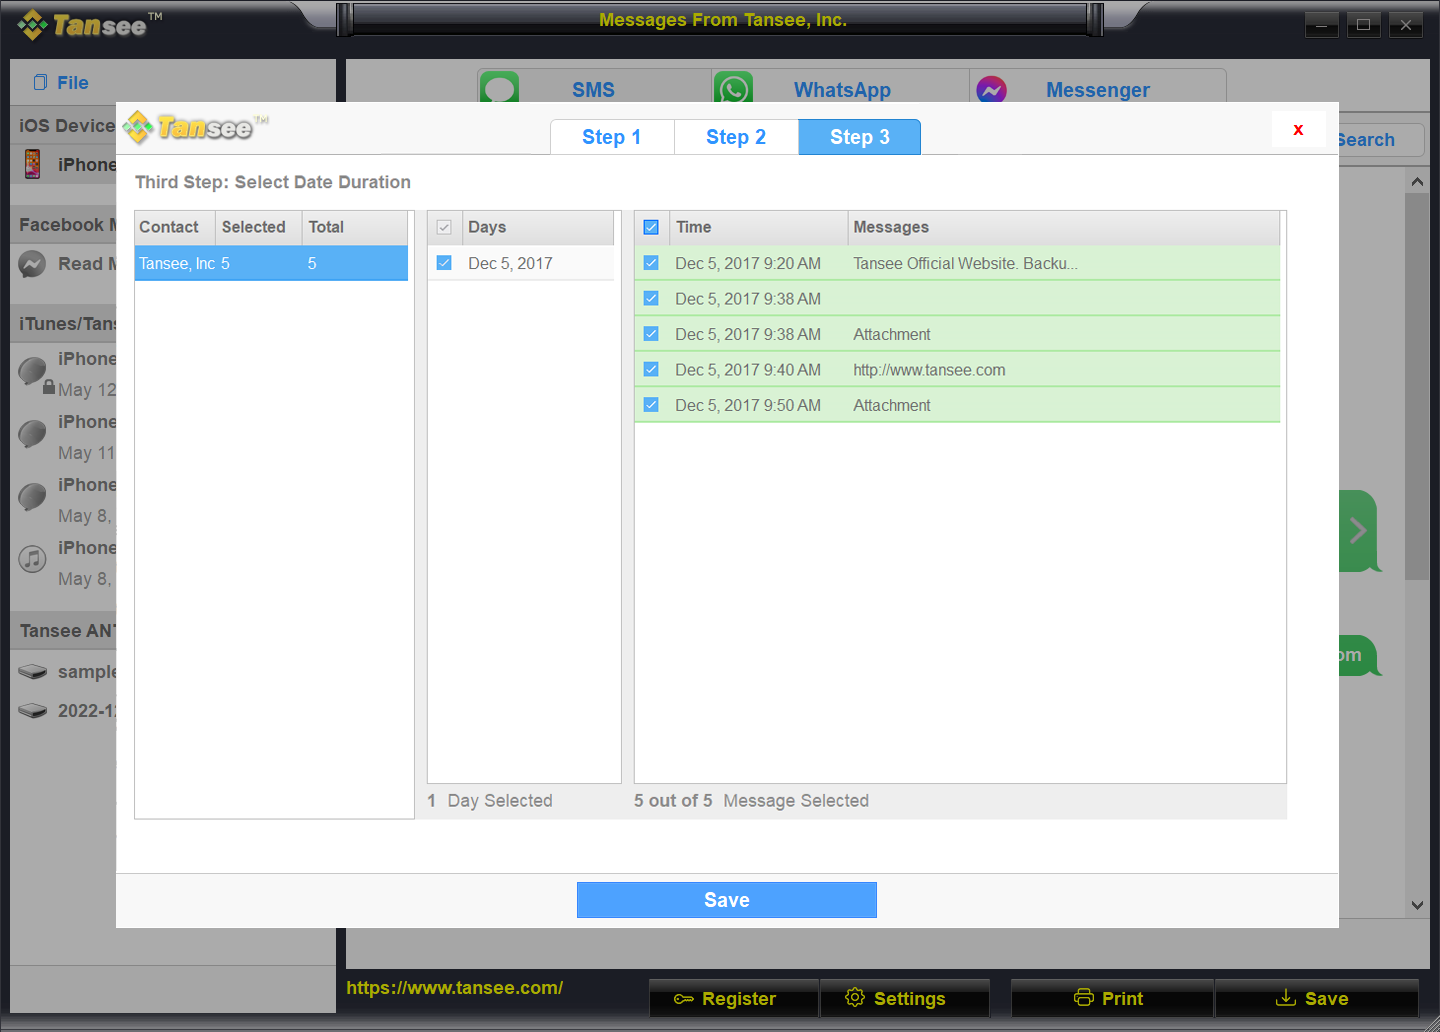Click the WhatsApp logo icon
The width and height of the screenshot is (1440, 1032).
point(733,89)
